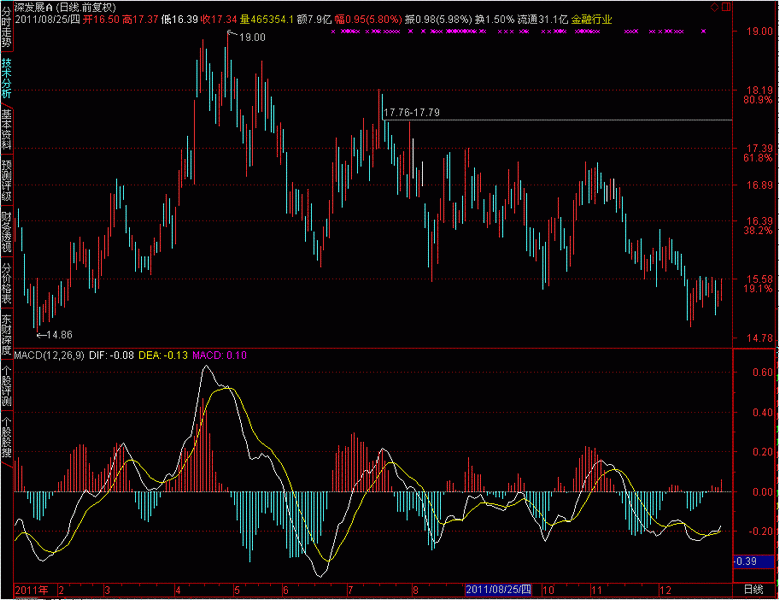
Task: Switch to the 技术分析 sidebar tab
Action: pyautogui.click(x=6, y=79)
